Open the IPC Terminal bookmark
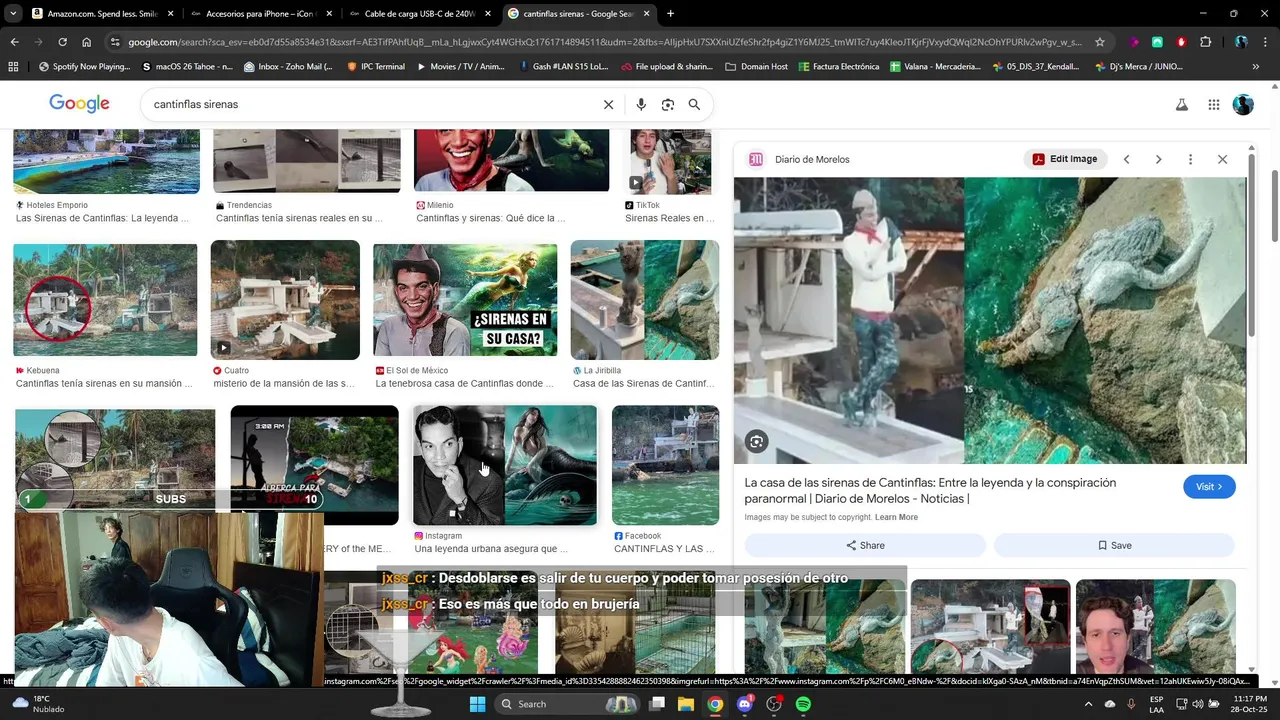Screen dimensions: 1280x720 (x=375, y=66)
